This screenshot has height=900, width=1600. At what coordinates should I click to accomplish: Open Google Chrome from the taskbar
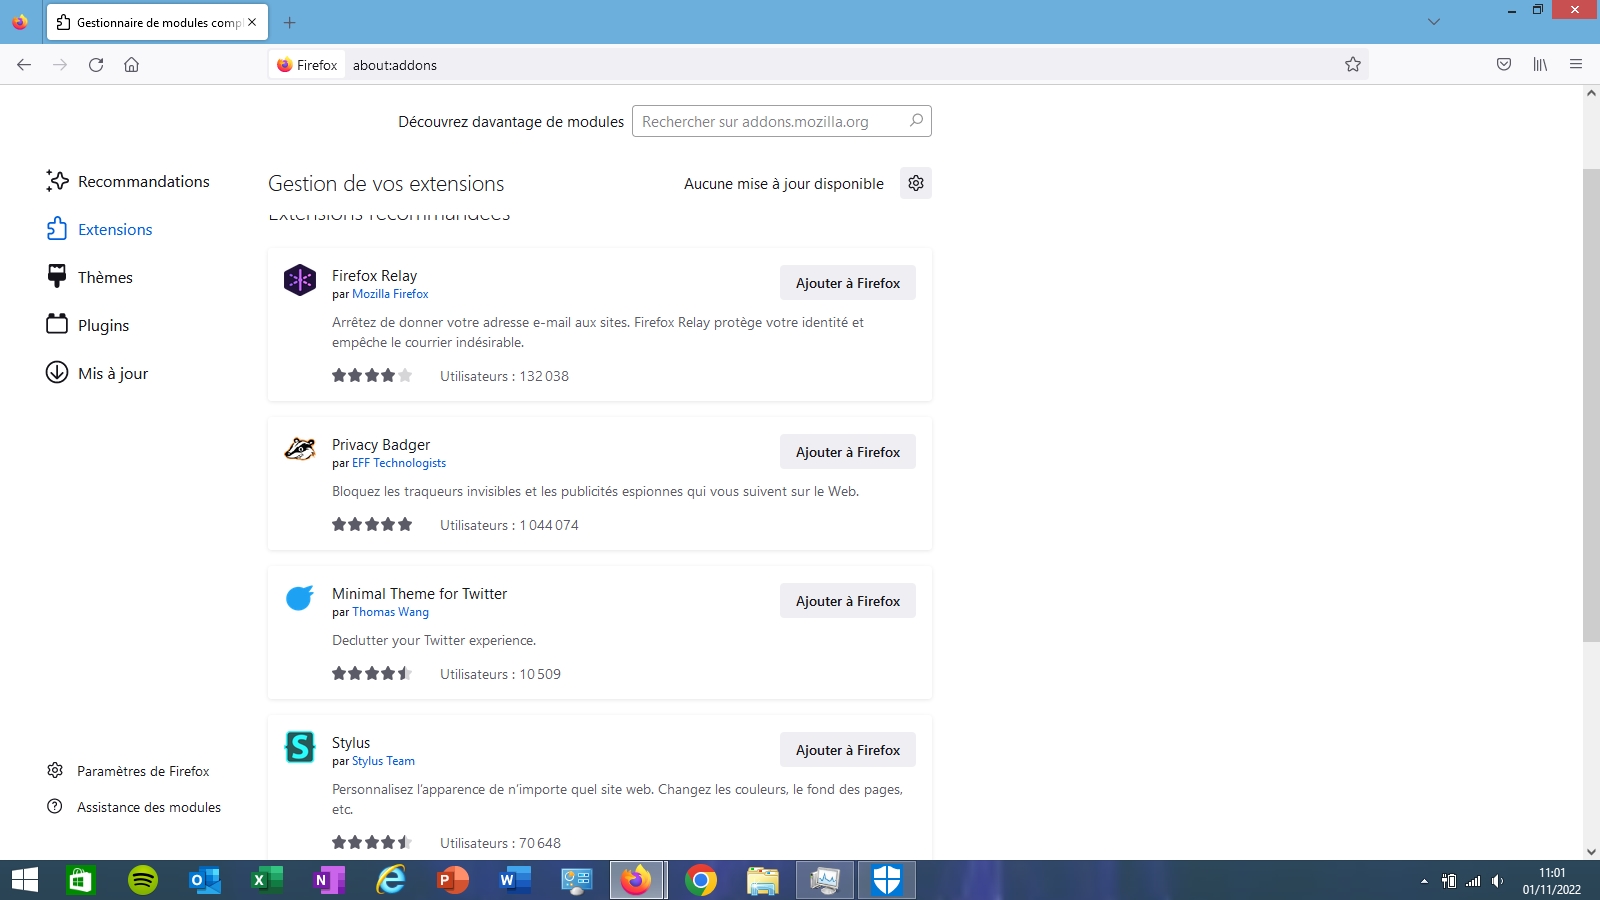701,880
